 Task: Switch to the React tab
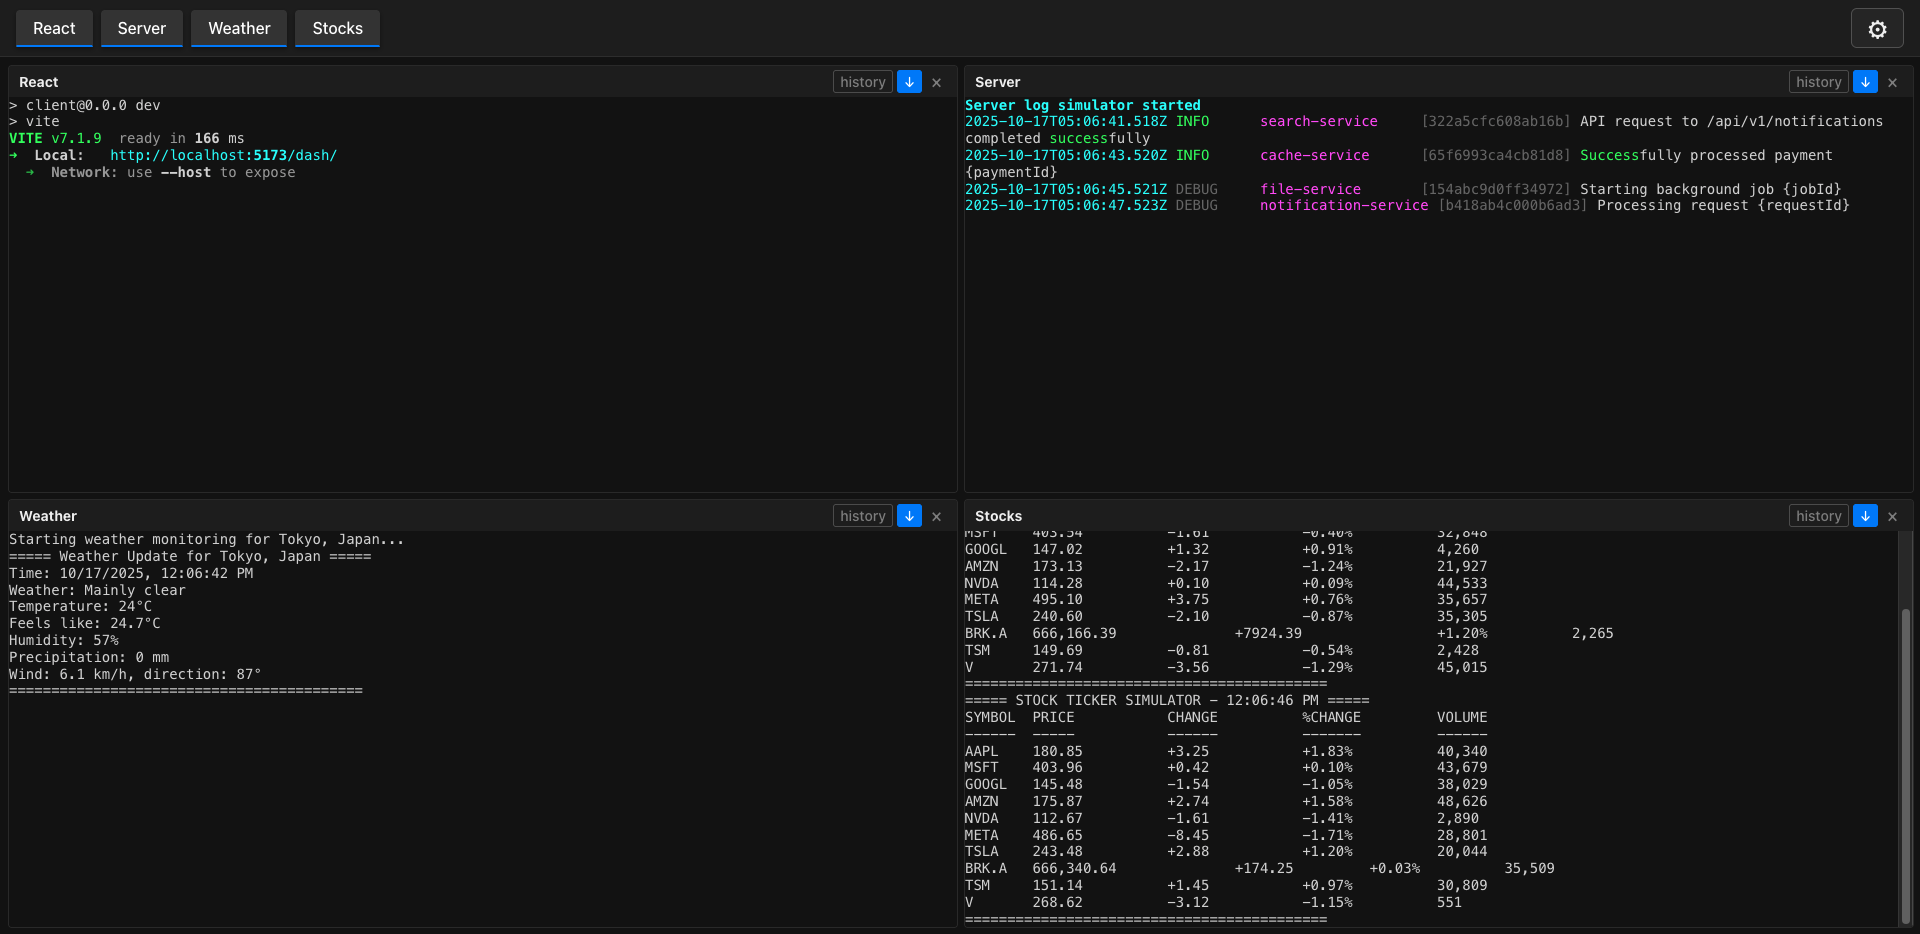pos(53,28)
